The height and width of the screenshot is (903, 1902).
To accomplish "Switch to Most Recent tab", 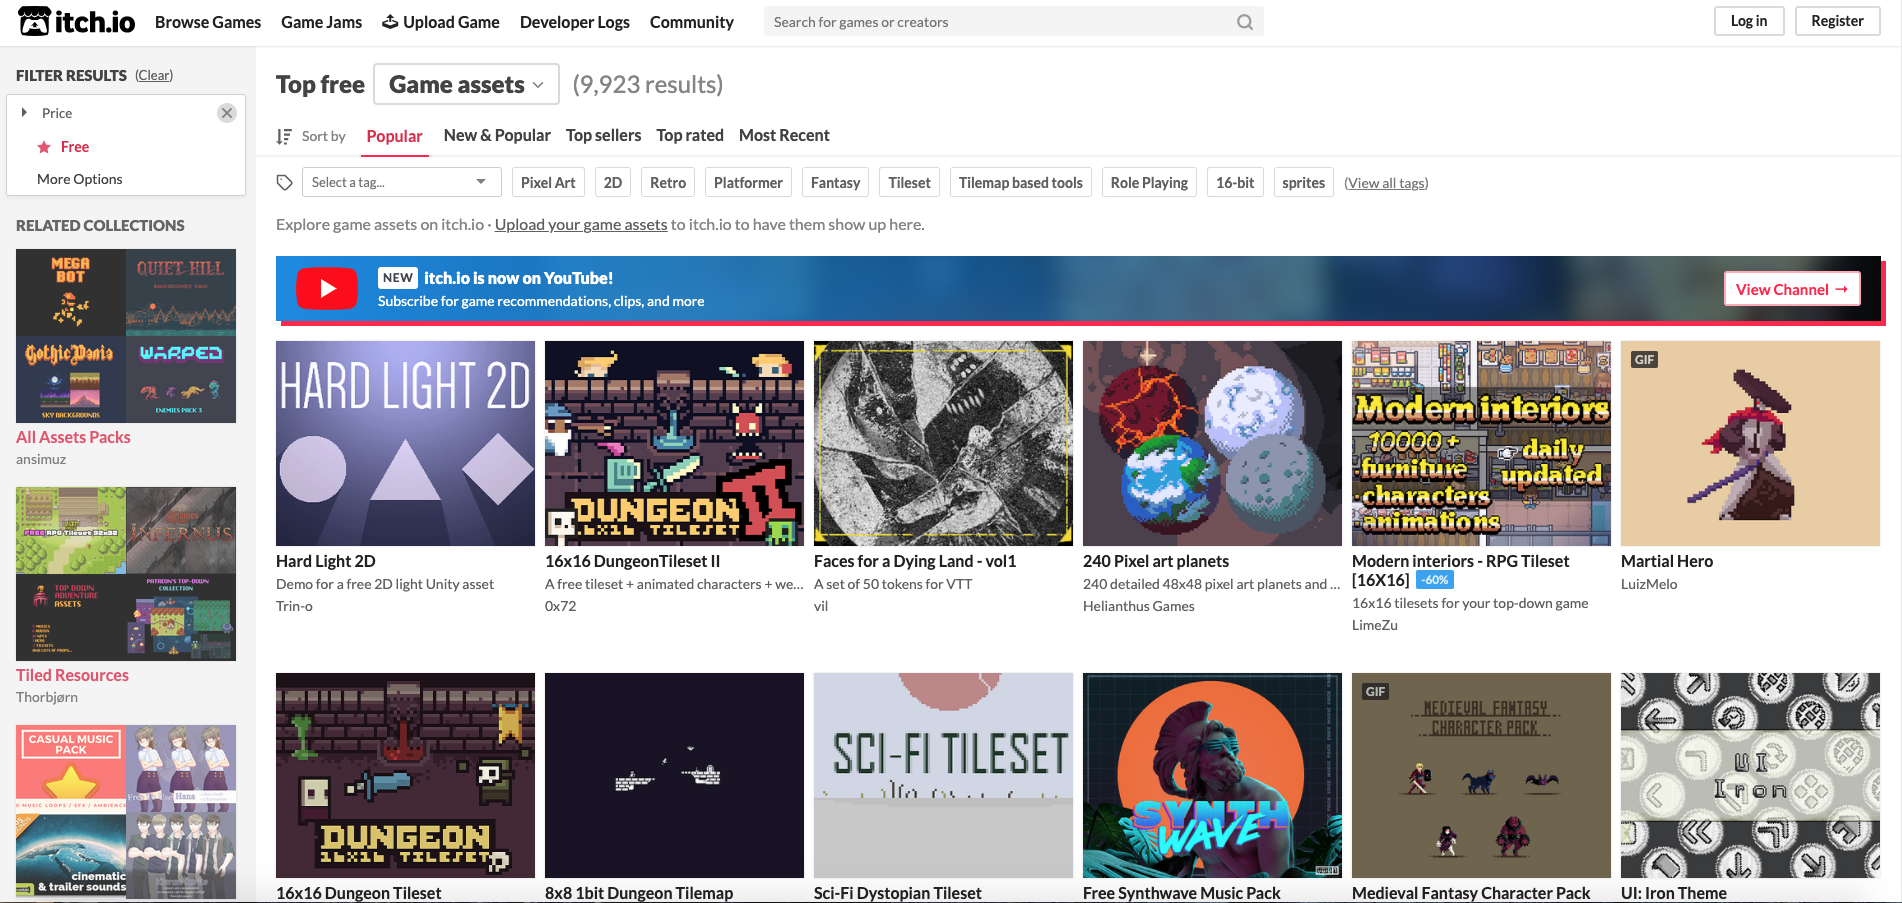I will [x=784, y=135].
